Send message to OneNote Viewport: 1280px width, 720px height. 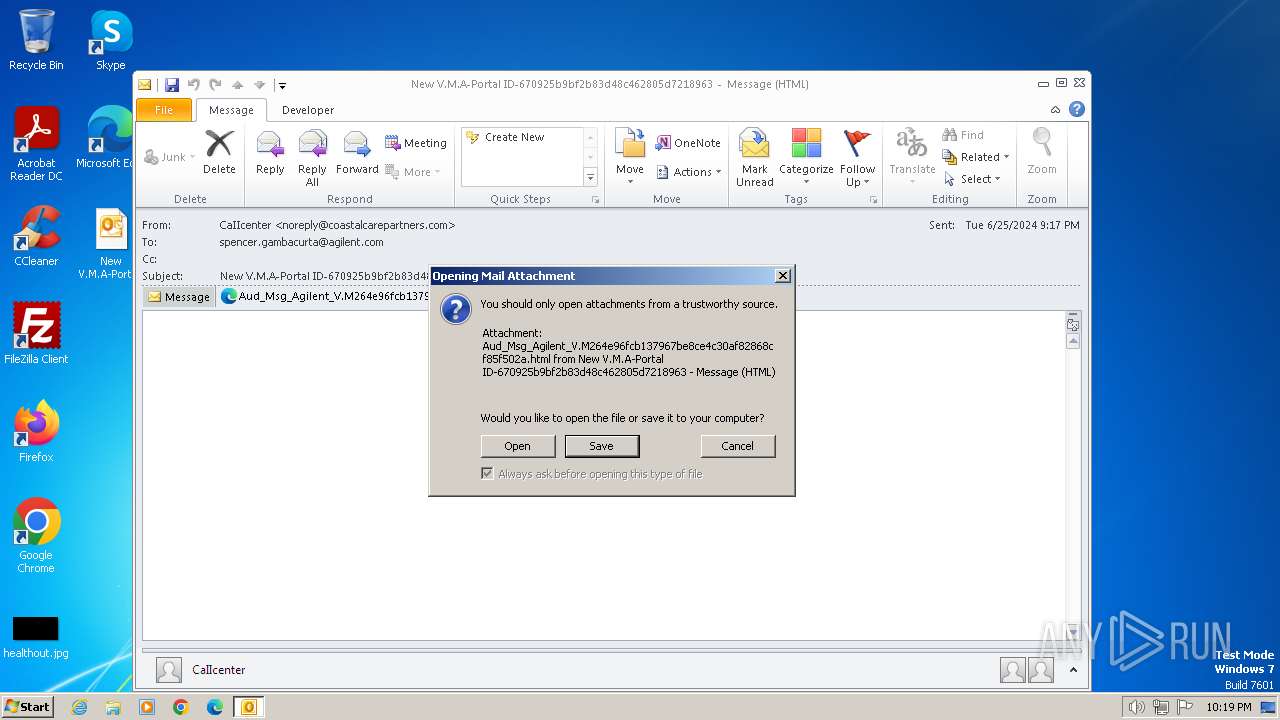pyautogui.click(x=688, y=143)
